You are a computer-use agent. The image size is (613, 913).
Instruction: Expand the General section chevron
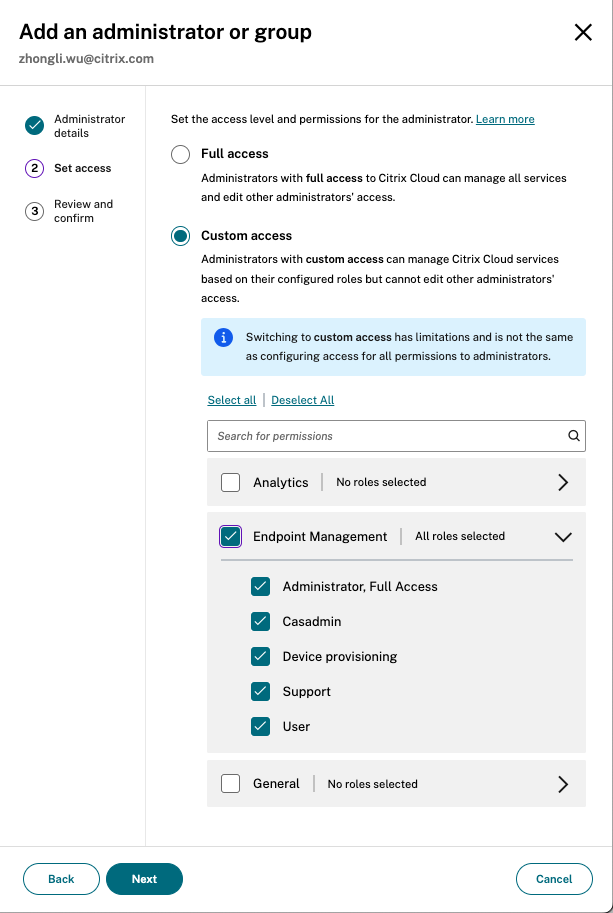563,784
